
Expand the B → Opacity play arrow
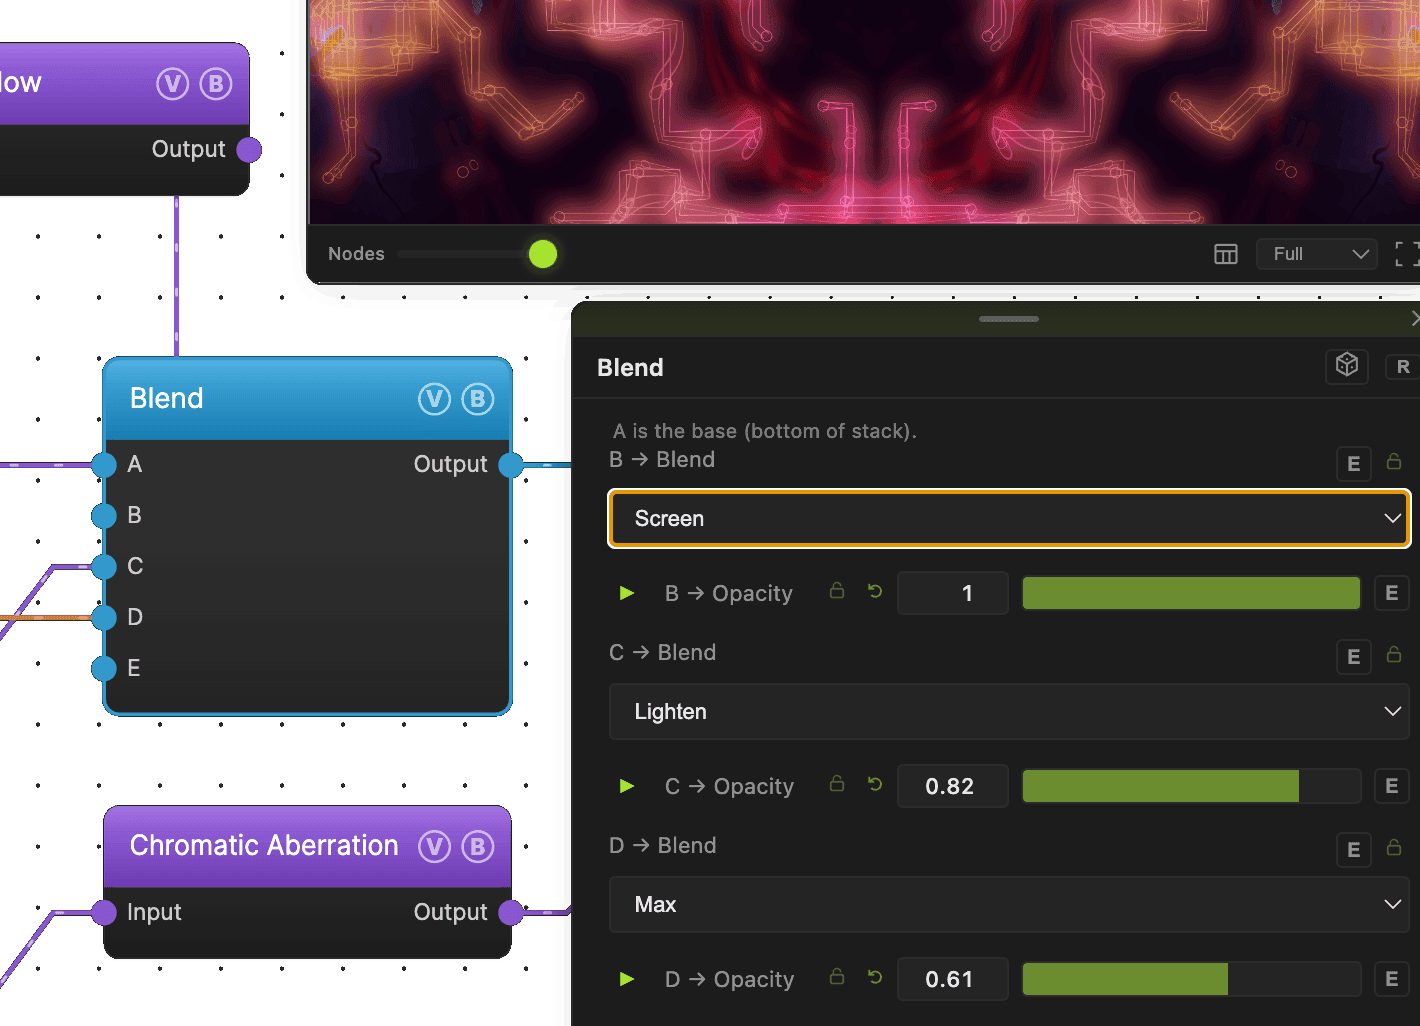(x=627, y=593)
